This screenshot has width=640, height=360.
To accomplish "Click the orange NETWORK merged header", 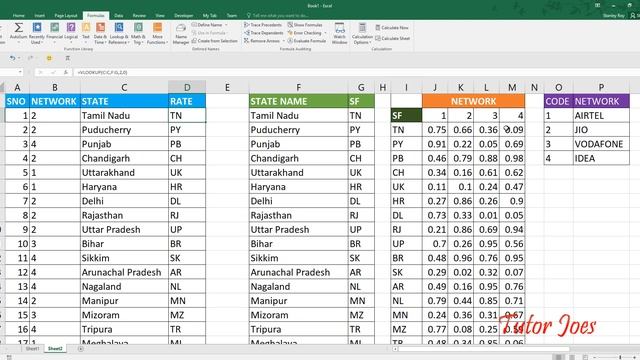I will [473, 101].
